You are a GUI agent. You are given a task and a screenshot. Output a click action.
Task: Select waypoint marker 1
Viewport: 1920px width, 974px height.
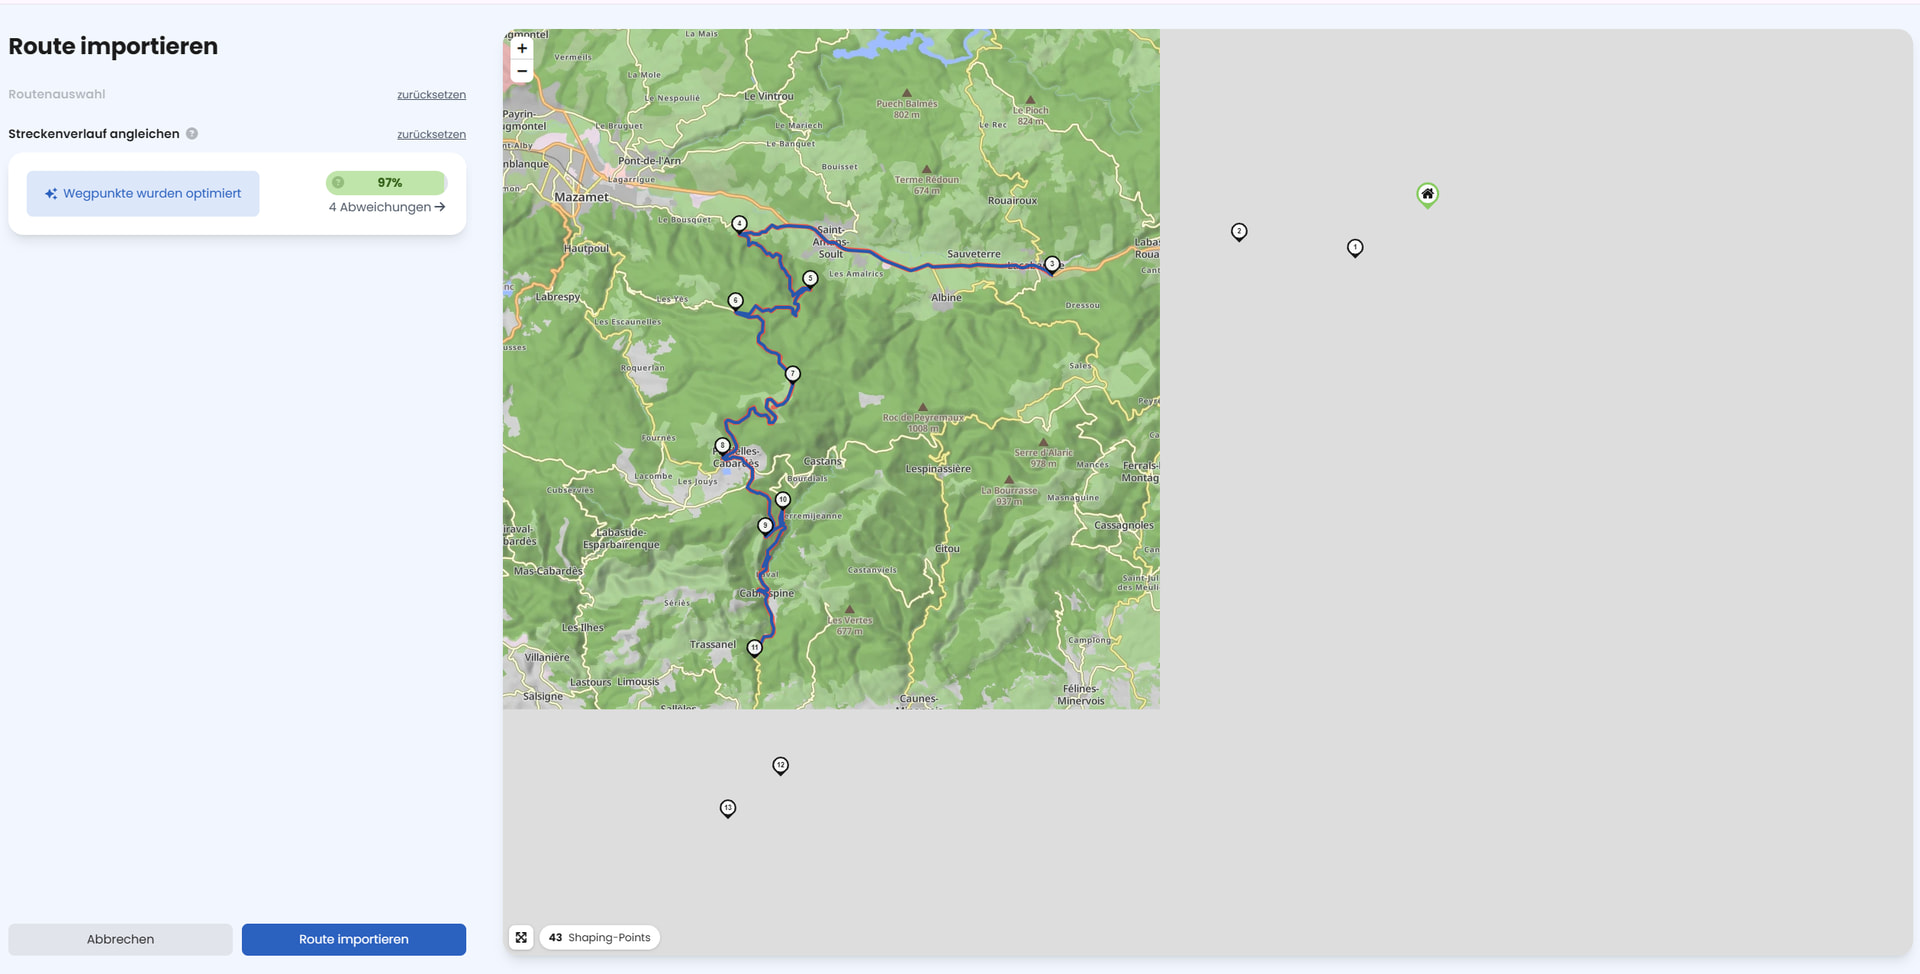tap(1355, 247)
